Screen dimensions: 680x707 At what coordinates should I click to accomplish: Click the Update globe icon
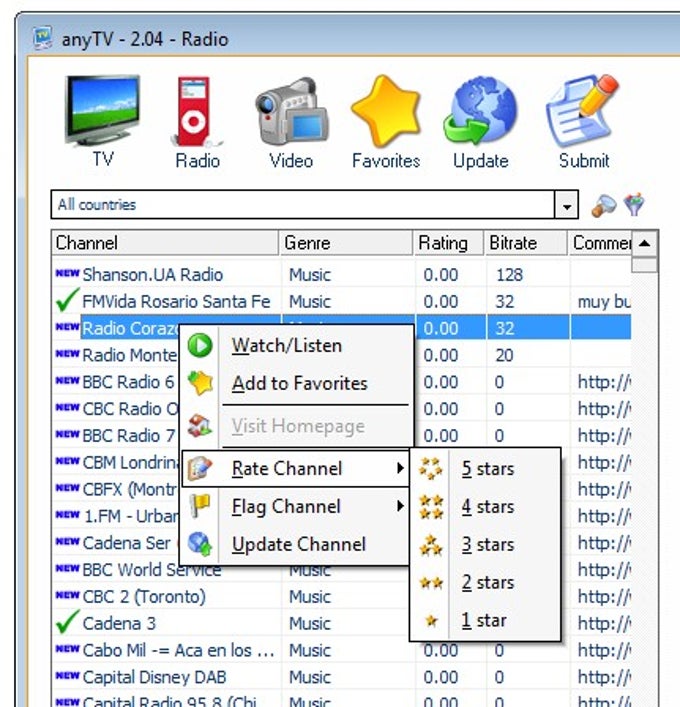tap(480, 111)
